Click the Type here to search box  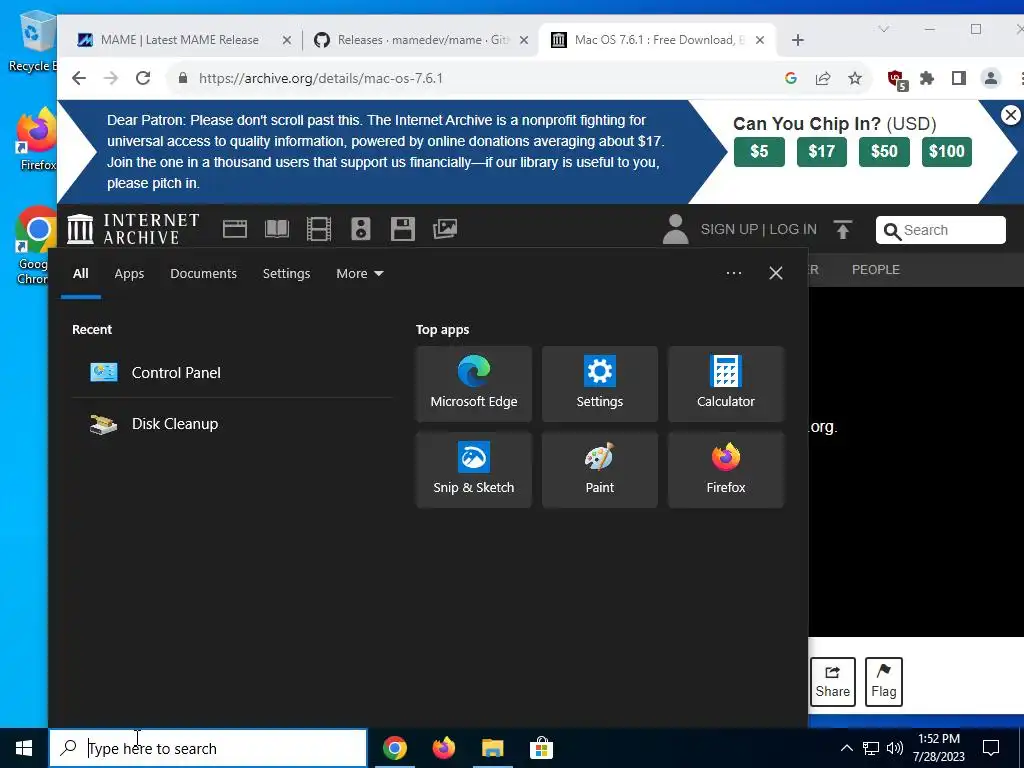coord(208,748)
